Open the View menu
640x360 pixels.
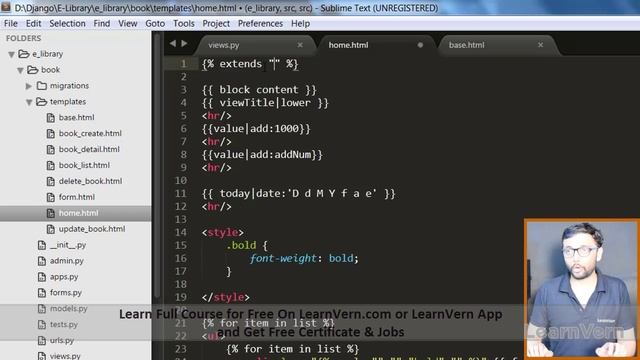pos(128,24)
